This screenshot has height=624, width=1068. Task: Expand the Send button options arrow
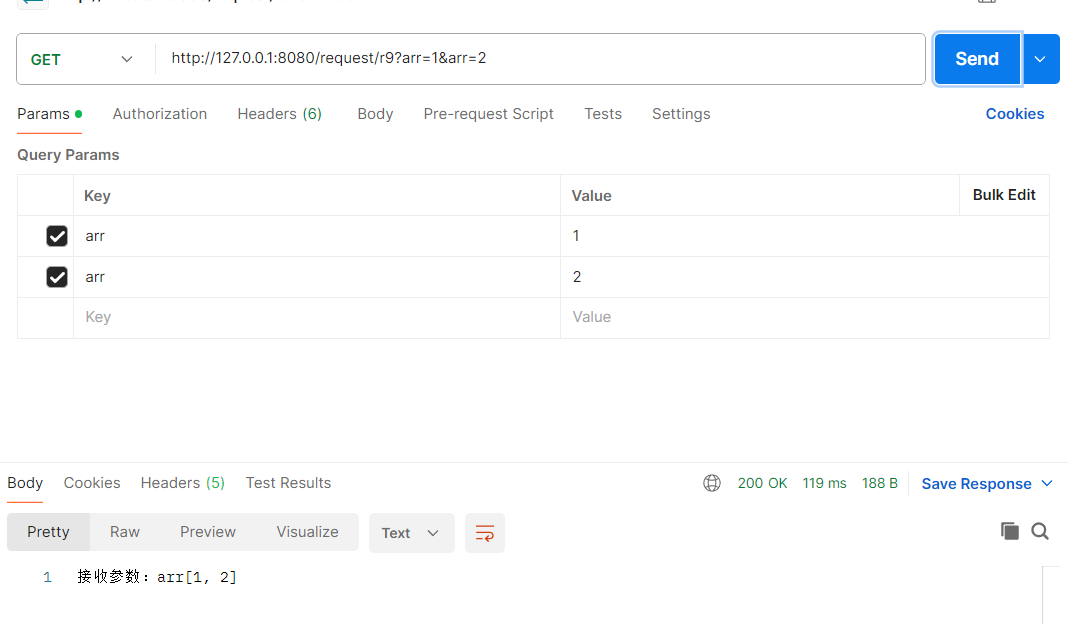[1040, 59]
